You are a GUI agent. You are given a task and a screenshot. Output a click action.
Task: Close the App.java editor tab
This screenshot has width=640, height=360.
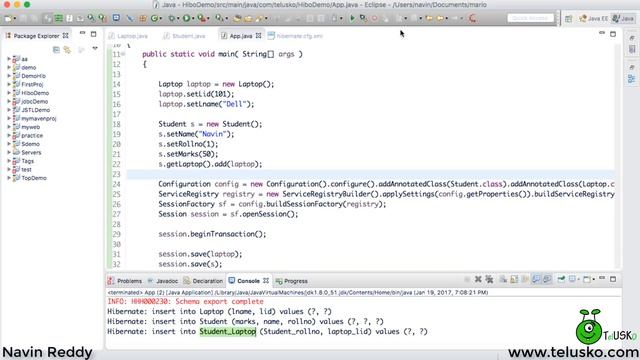tap(258, 36)
